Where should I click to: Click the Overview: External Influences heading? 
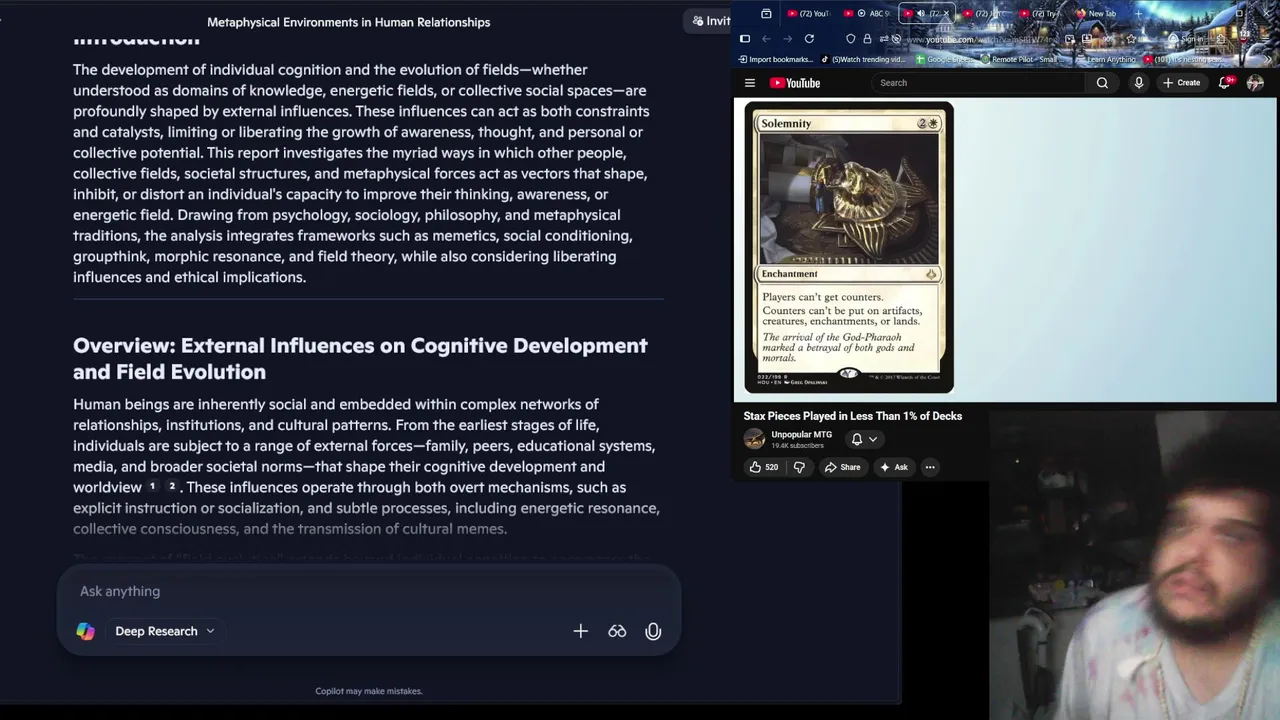click(360, 358)
